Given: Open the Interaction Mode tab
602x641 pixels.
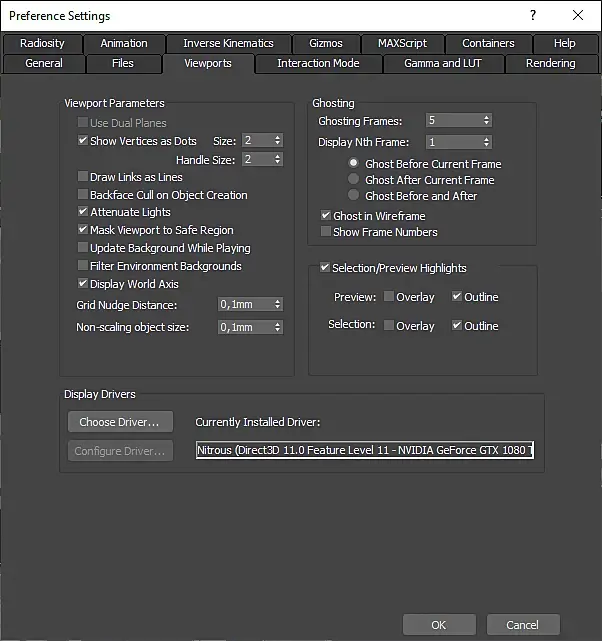Looking at the screenshot, I should click(x=318, y=63).
